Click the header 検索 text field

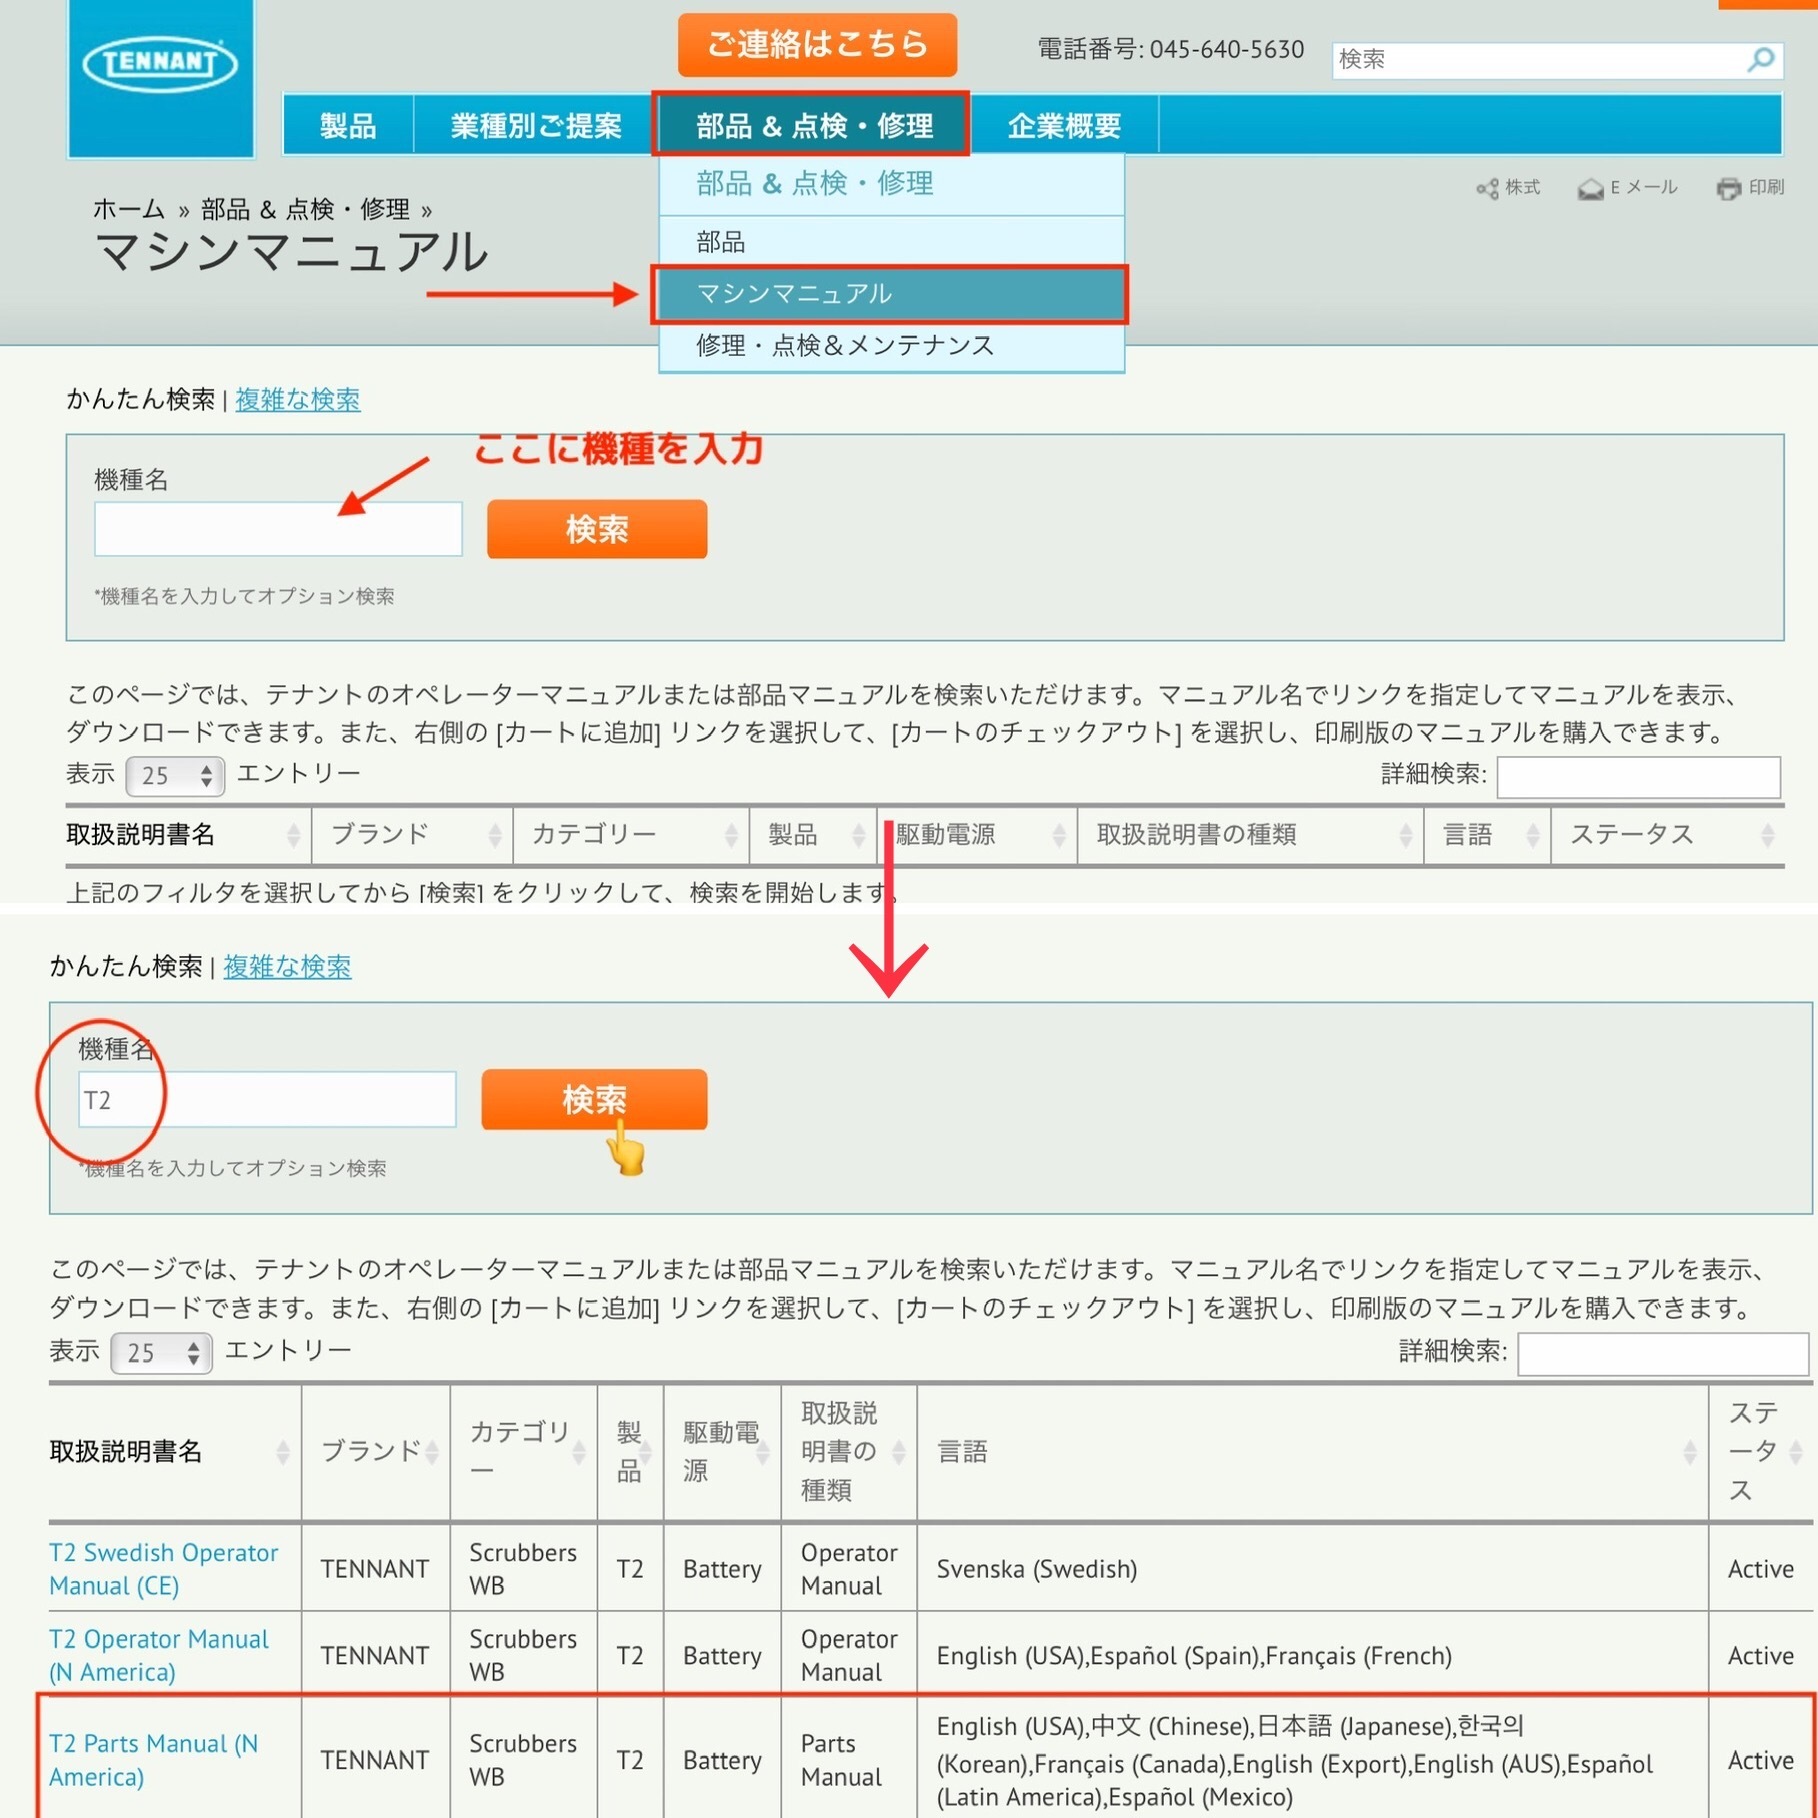[1540, 60]
